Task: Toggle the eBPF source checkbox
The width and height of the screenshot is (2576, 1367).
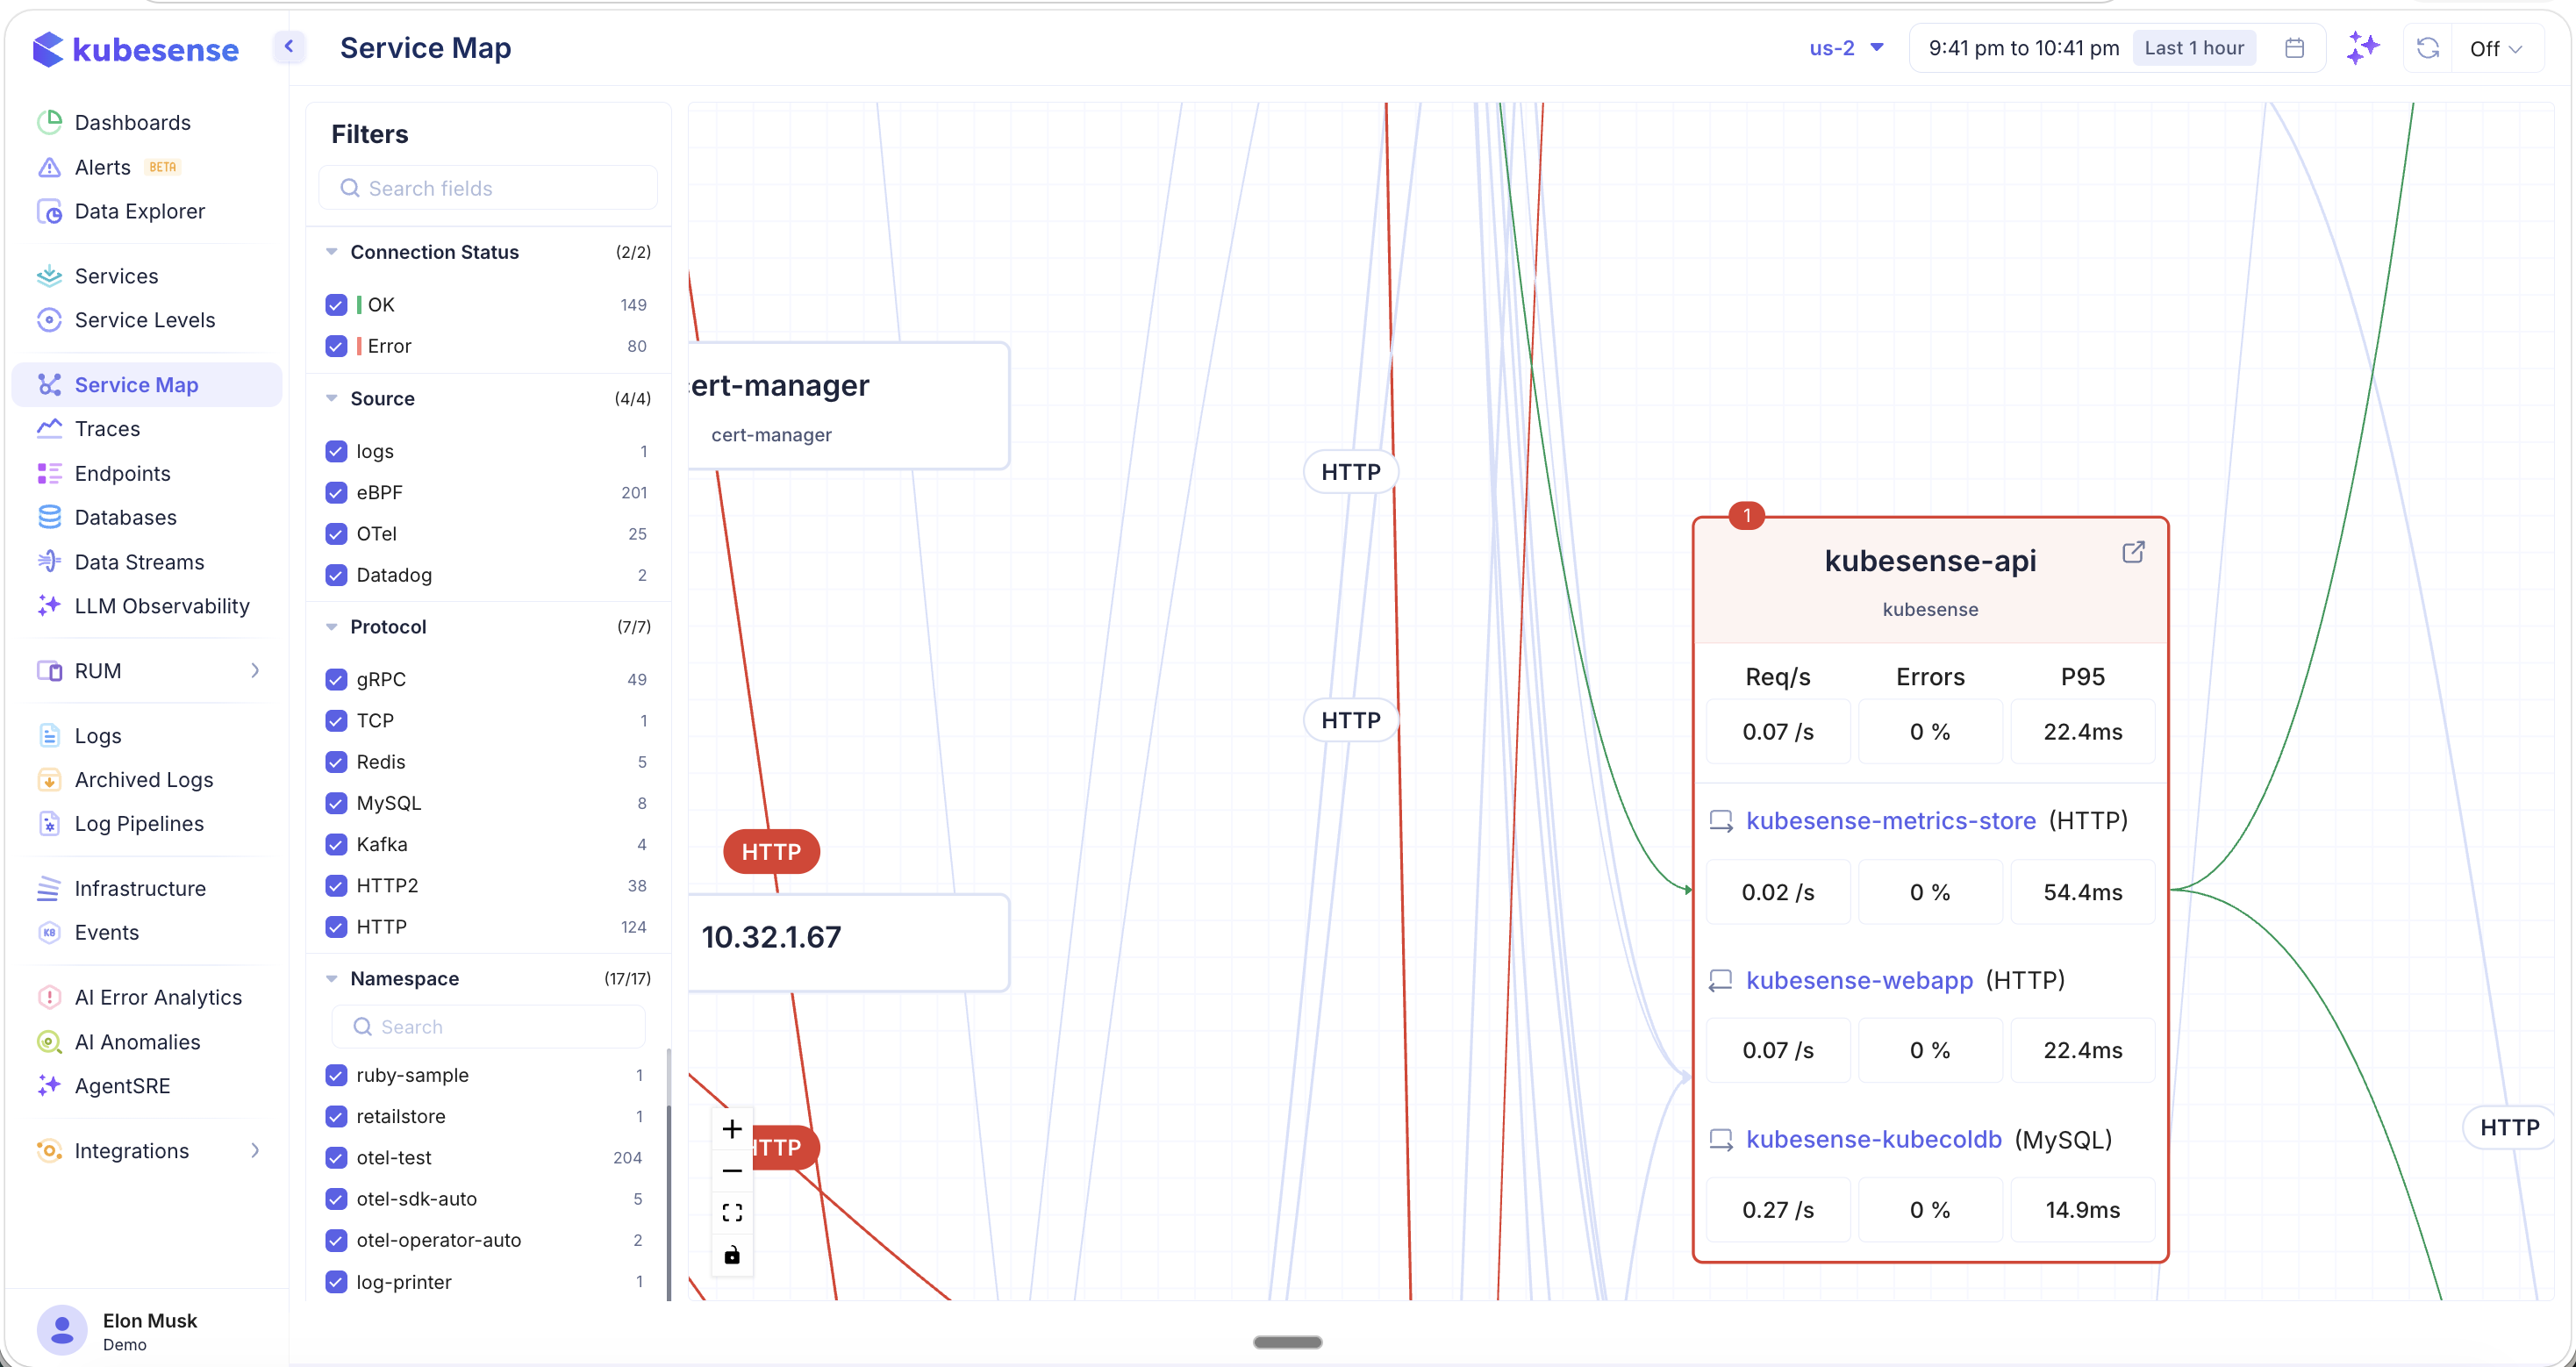Action: [x=336, y=492]
